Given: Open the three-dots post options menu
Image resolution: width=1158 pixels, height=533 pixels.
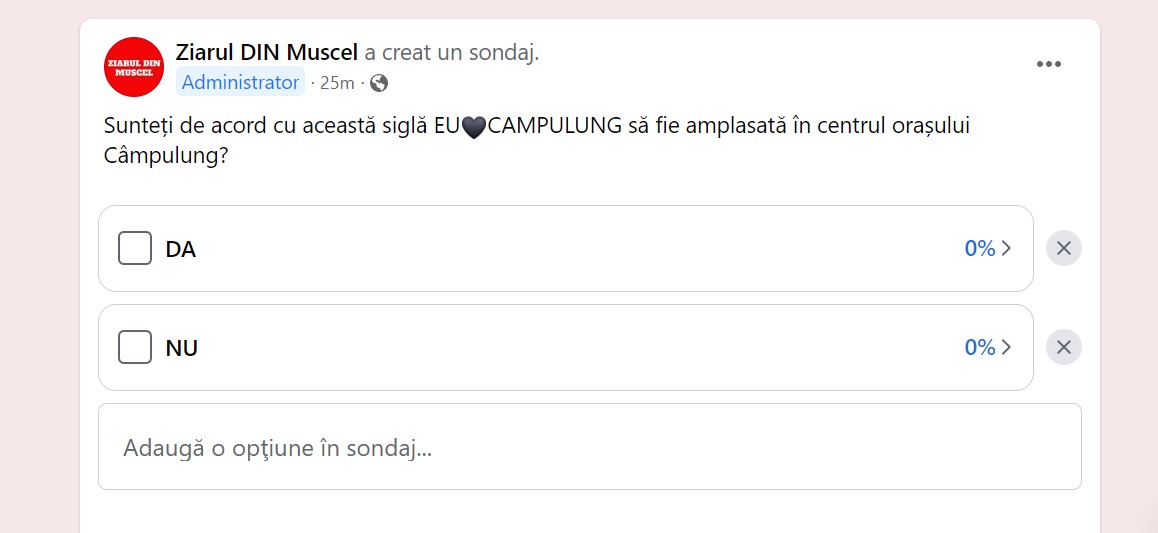Looking at the screenshot, I should coord(1049,64).
